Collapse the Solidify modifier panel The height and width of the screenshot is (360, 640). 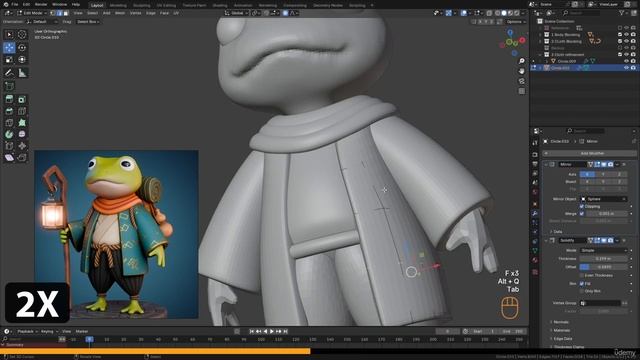tap(546, 240)
